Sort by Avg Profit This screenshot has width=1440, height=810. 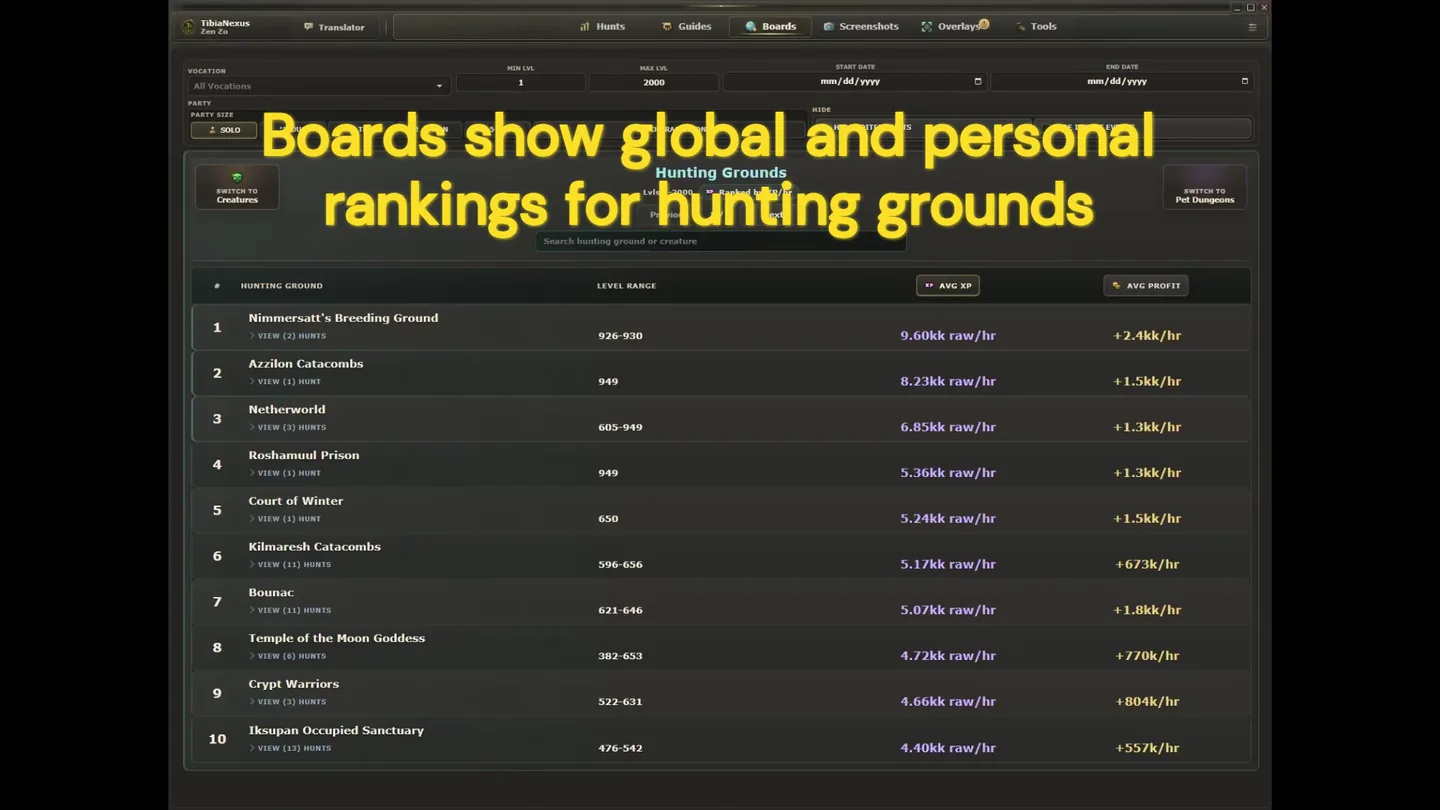(1146, 286)
